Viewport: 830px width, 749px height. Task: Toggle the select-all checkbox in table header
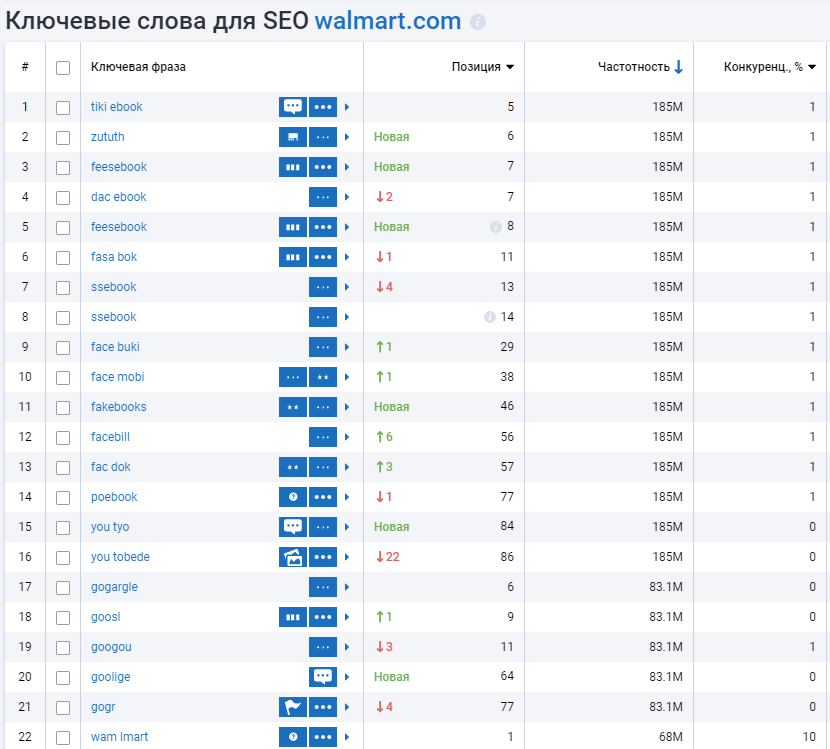coord(63,67)
